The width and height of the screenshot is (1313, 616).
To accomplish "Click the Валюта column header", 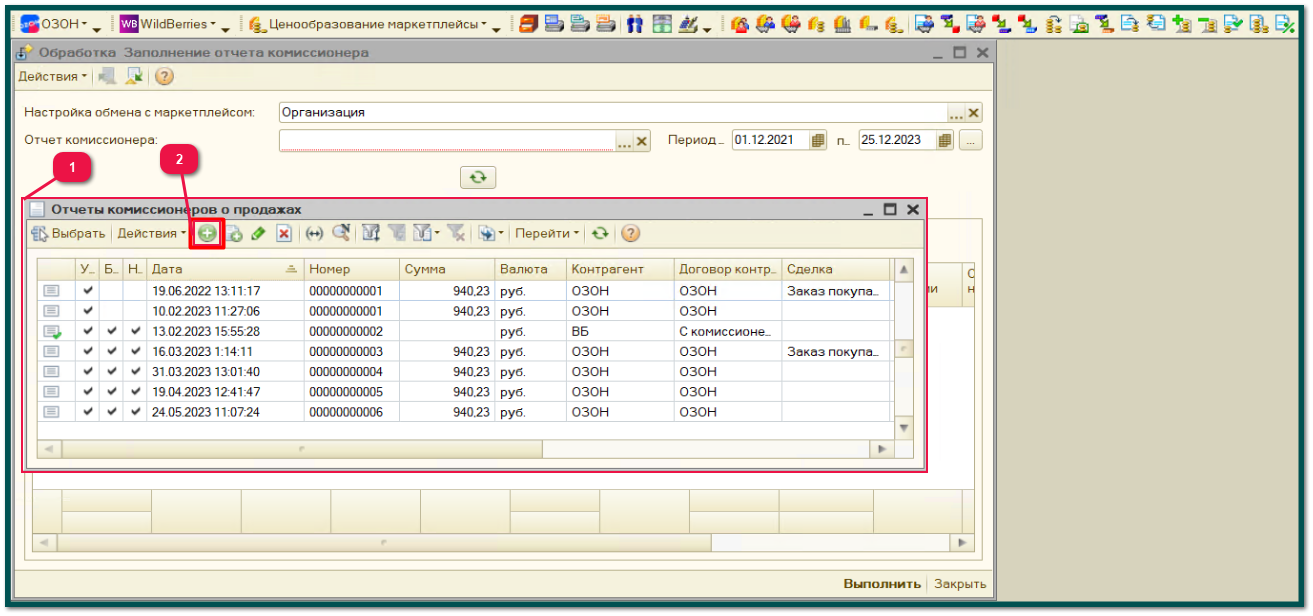I will (x=530, y=269).
